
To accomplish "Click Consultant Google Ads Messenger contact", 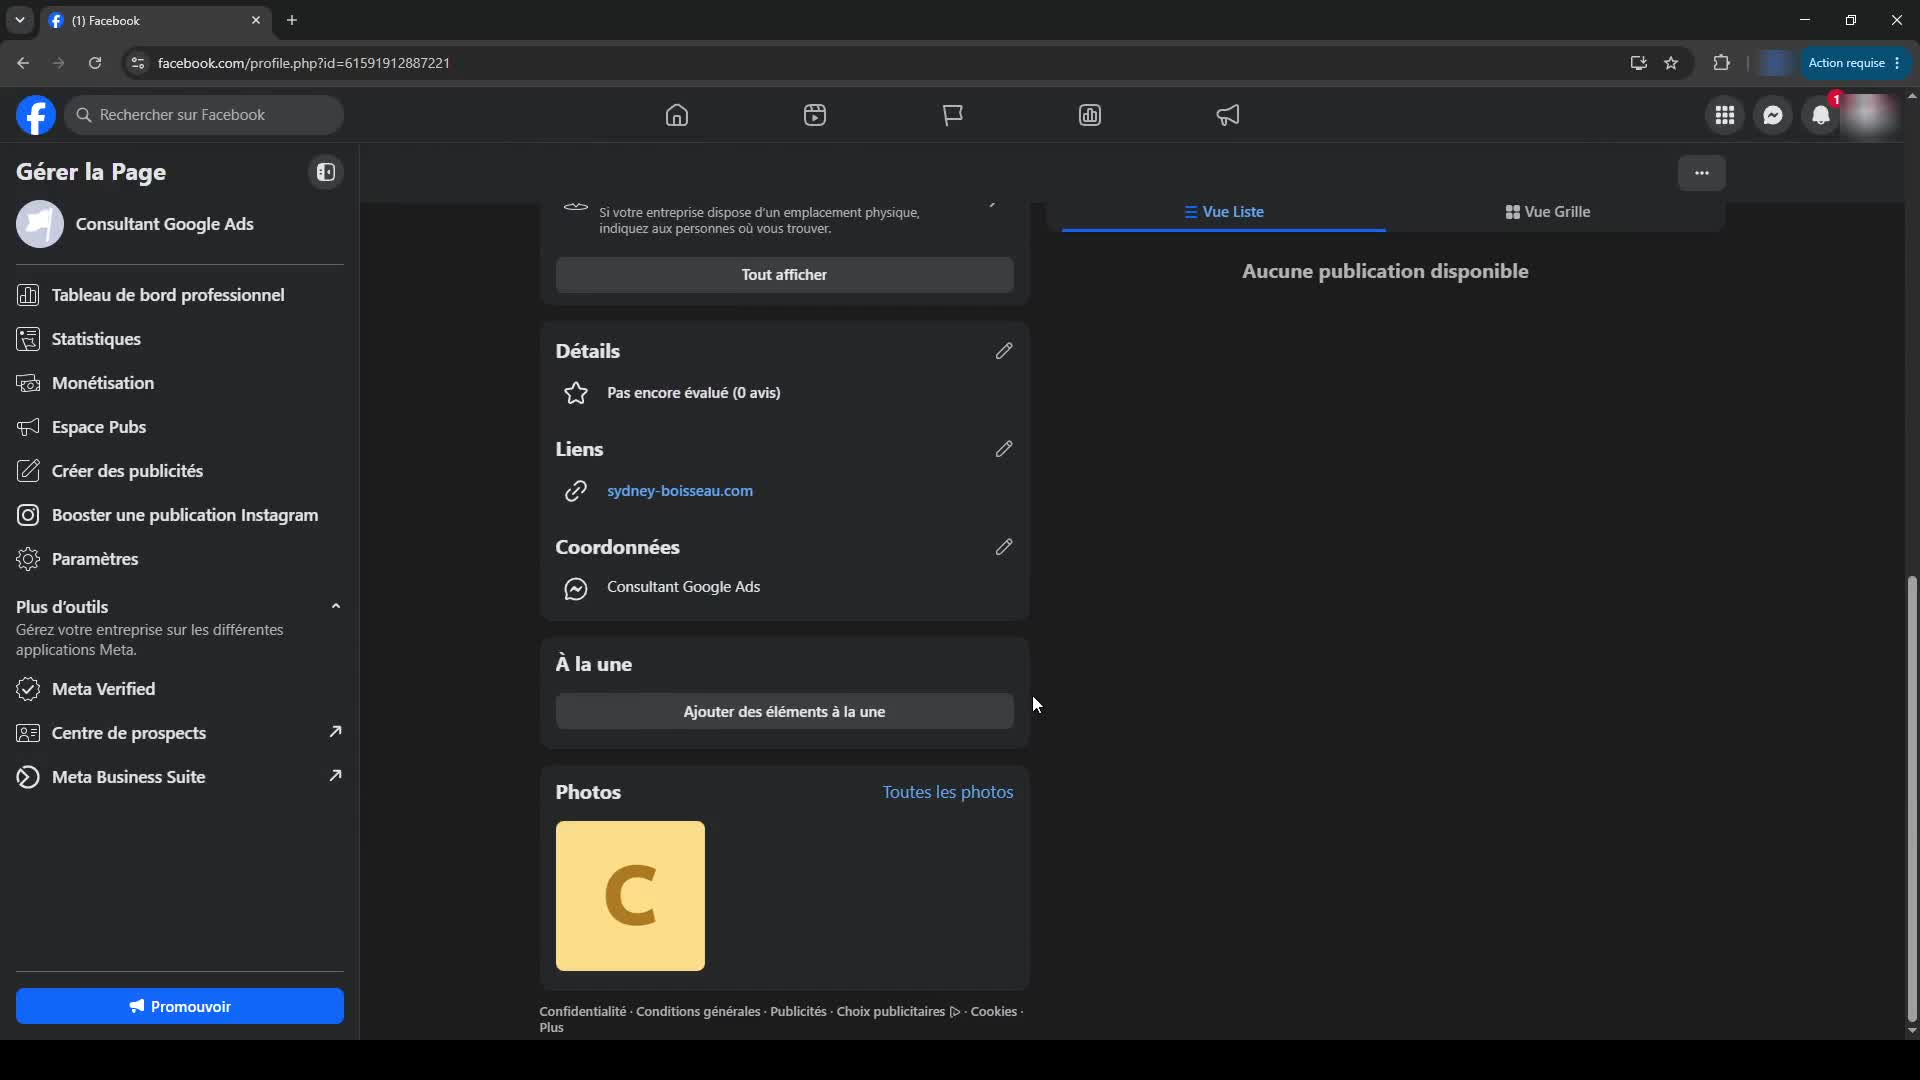I will (x=684, y=587).
